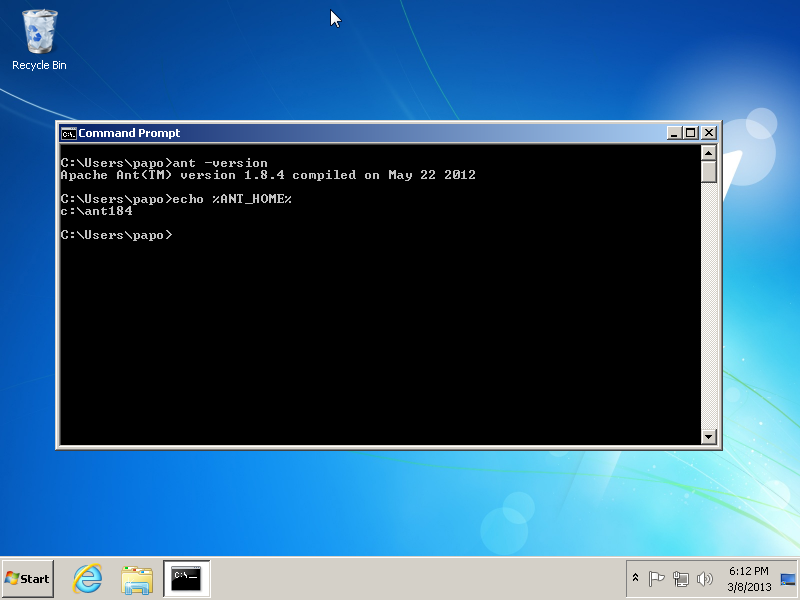Click the date 3/8/2013 in the tray
Screen dimensions: 800x600
pyautogui.click(x=749, y=587)
